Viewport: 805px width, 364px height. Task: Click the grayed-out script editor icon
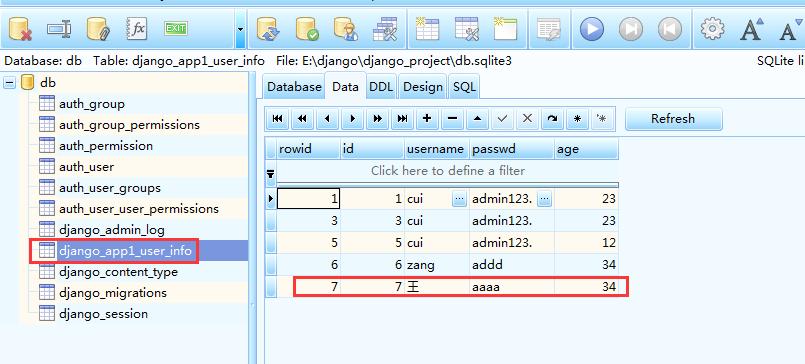tap(549, 29)
